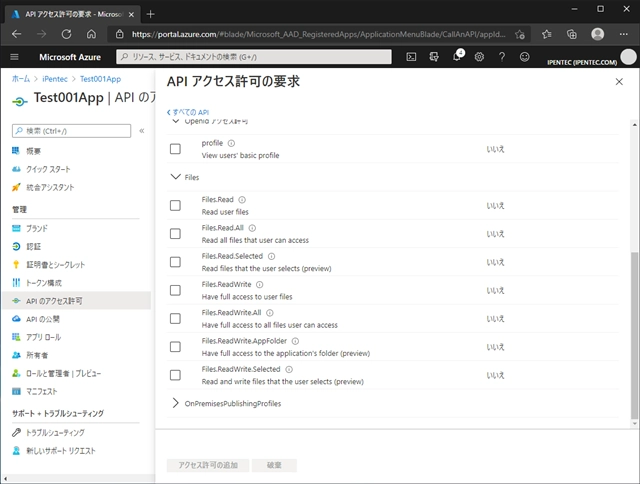Open the Azure portal hamburger menu
The height and width of the screenshot is (484, 640).
(14, 57)
